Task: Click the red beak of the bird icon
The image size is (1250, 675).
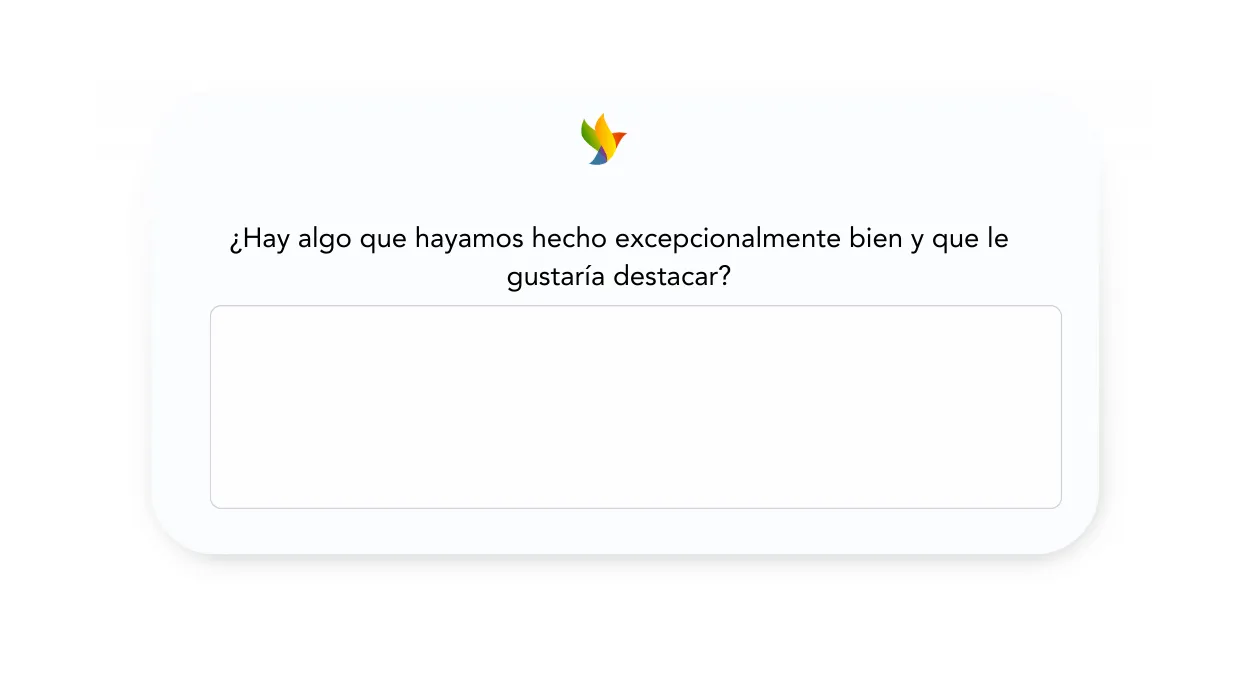Action: point(620,136)
